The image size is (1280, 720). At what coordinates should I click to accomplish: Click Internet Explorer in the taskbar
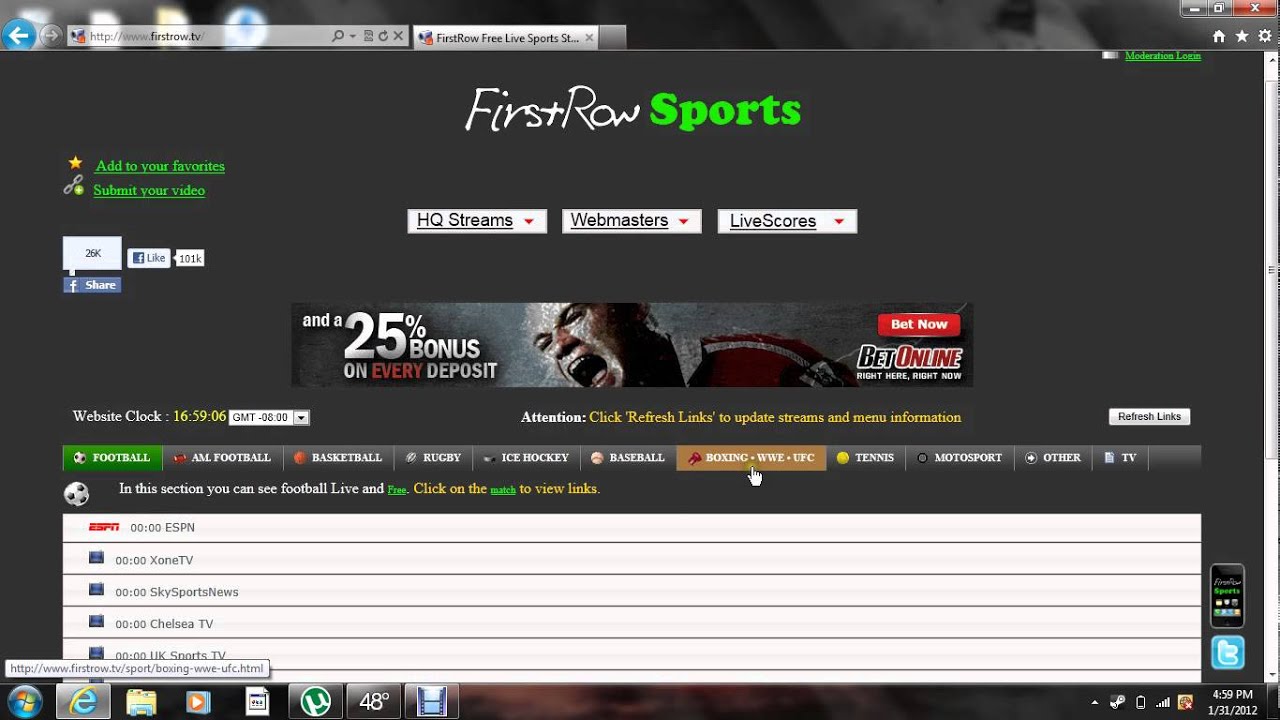[x=83, y=702]
